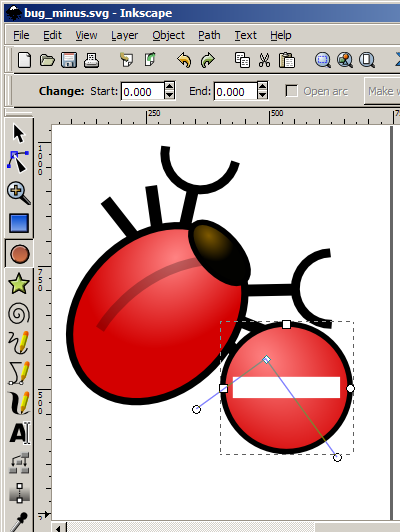This screenshot has height=532, width=400.
Task: Click the Import icon in the toolbar
Action: tap(127, 60)
